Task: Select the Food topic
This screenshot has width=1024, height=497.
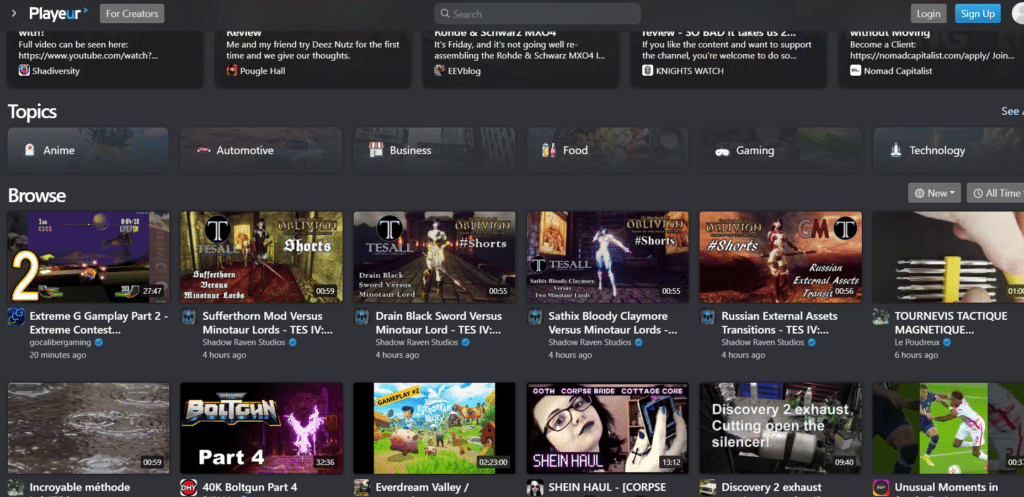Action: 607,150
